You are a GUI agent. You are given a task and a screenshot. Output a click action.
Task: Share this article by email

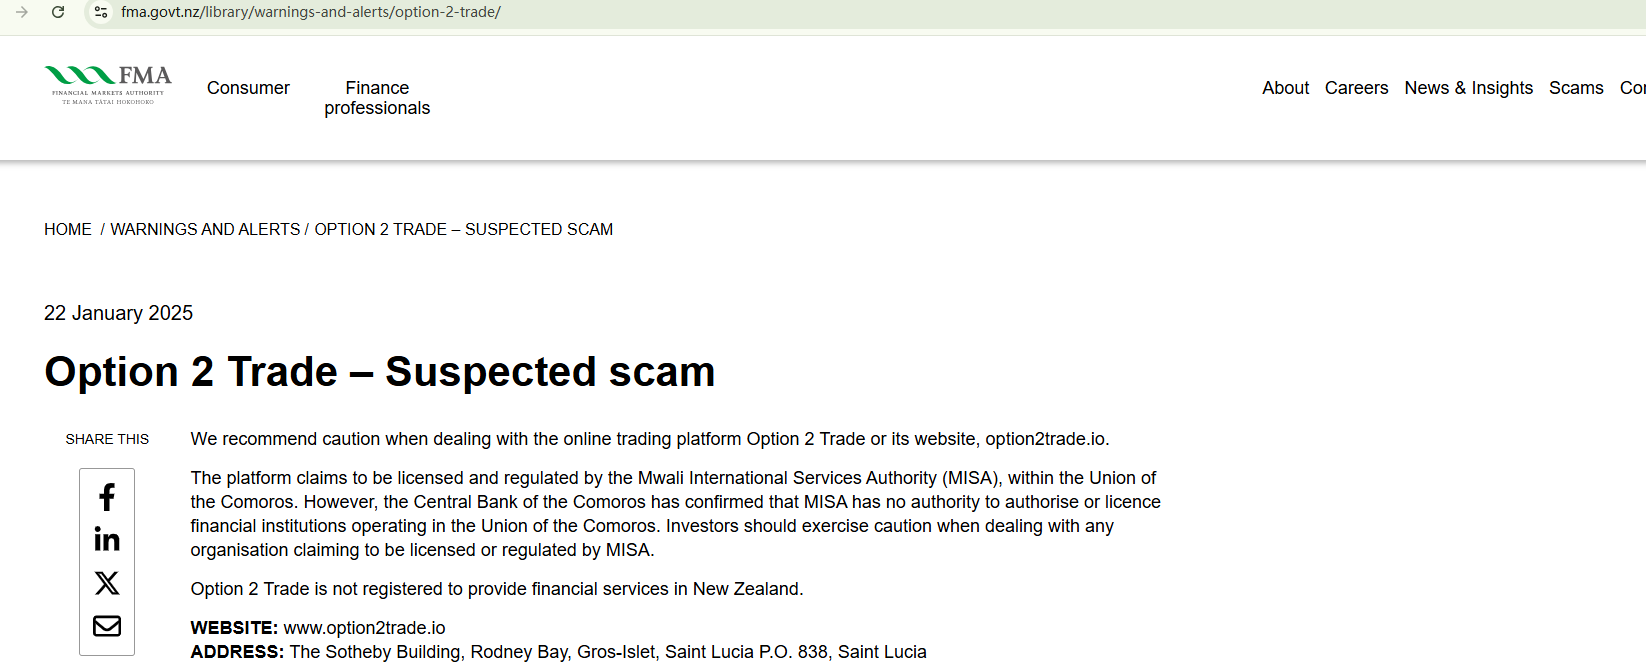[x=107, y=626]
